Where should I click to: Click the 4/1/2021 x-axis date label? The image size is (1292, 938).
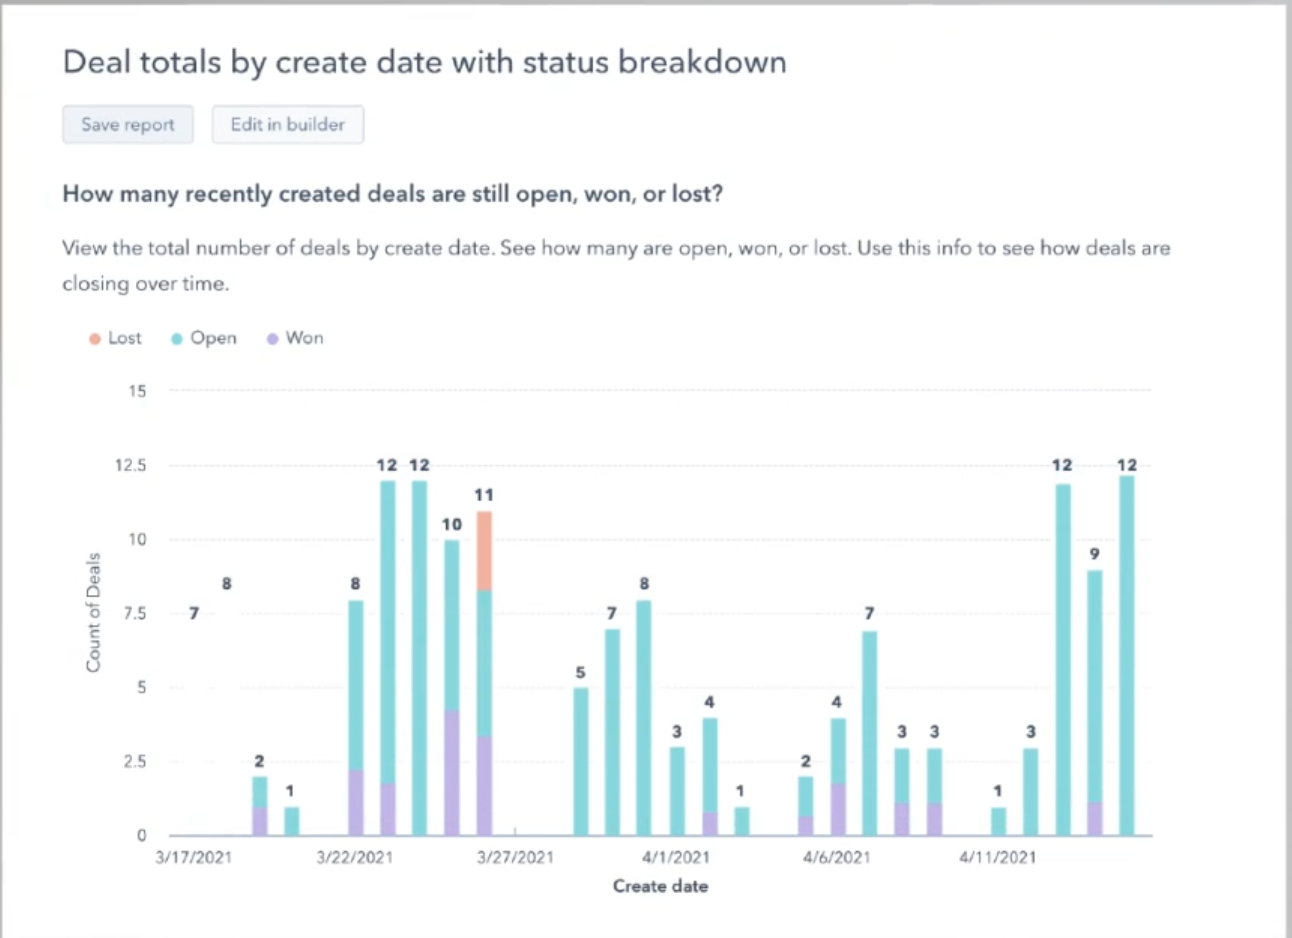coord(676,857)
